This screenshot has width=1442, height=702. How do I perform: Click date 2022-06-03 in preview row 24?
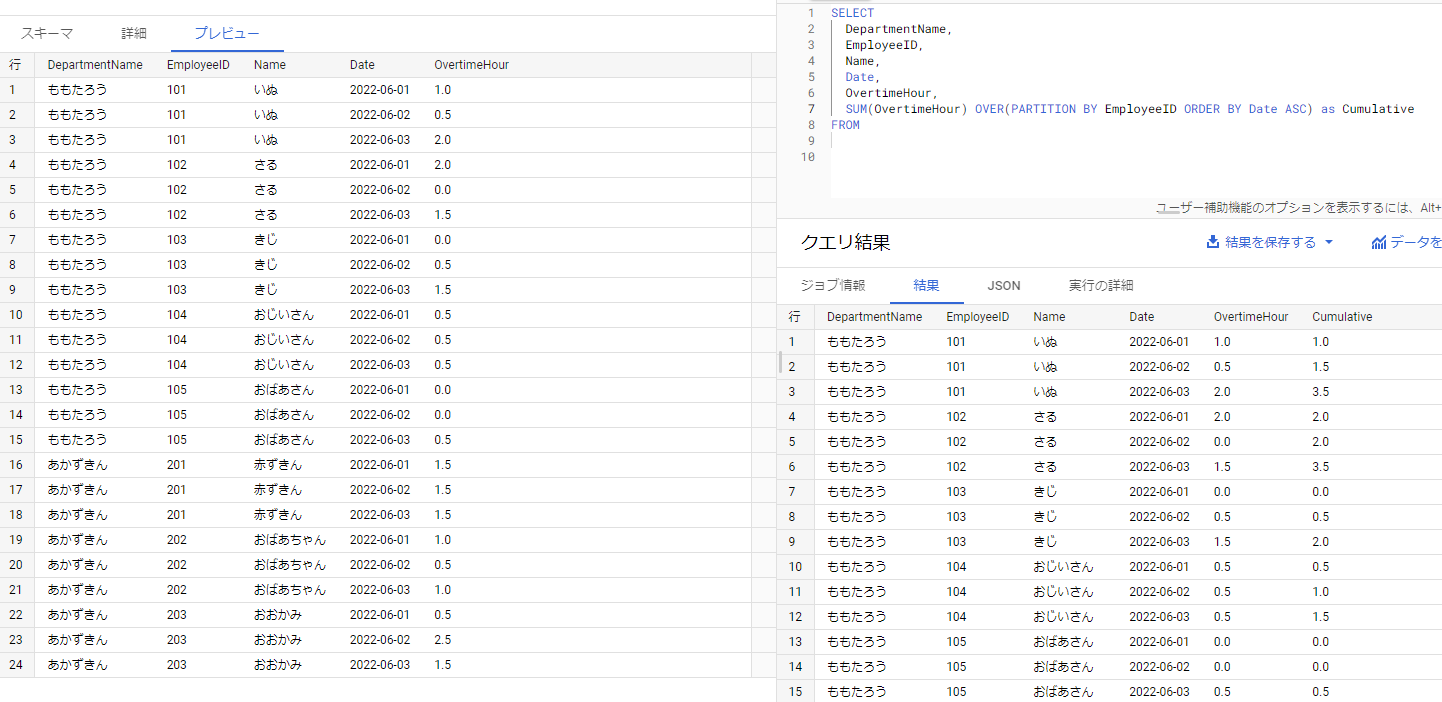(380, 665)
